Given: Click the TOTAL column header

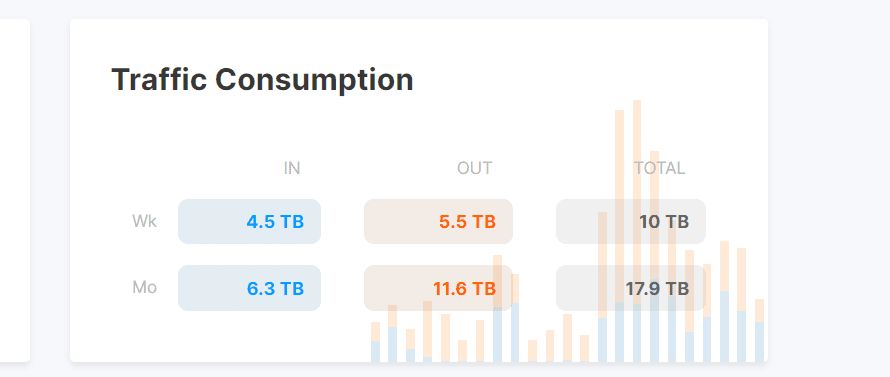Looking at the screenshot, I should (x=660, y=168).
